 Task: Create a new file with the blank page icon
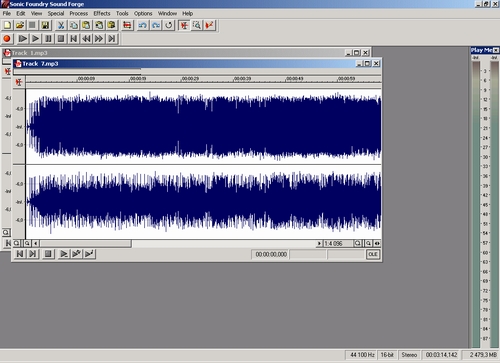tap(7, 25)
